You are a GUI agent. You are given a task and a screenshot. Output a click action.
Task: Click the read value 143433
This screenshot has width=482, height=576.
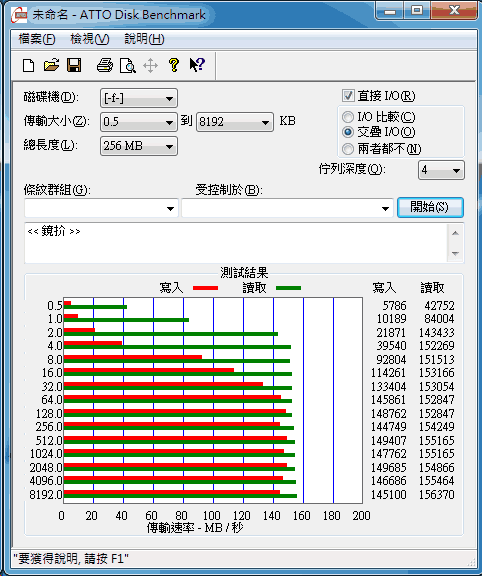[x=437, y=332]
